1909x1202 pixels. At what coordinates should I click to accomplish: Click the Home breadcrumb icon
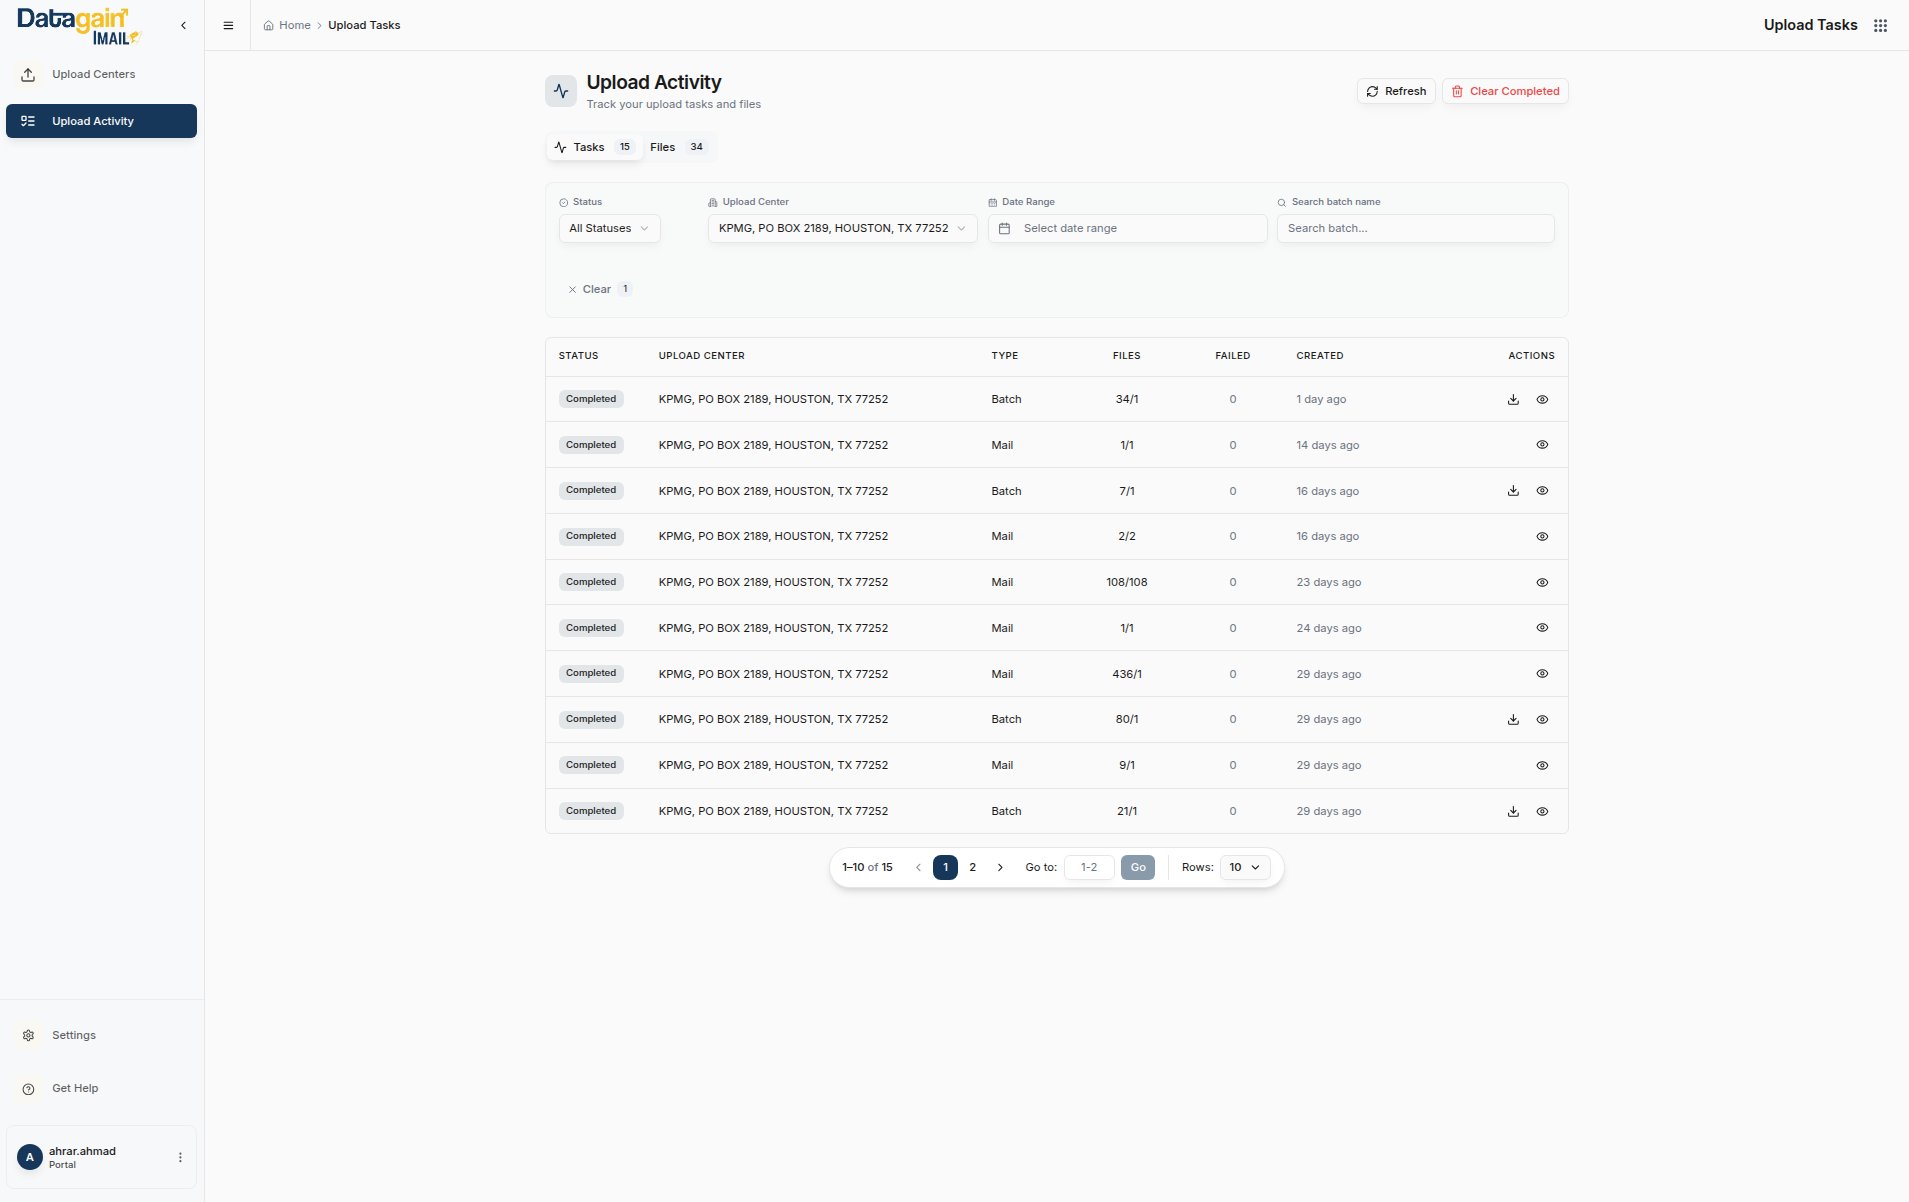(x=268, y=26)
